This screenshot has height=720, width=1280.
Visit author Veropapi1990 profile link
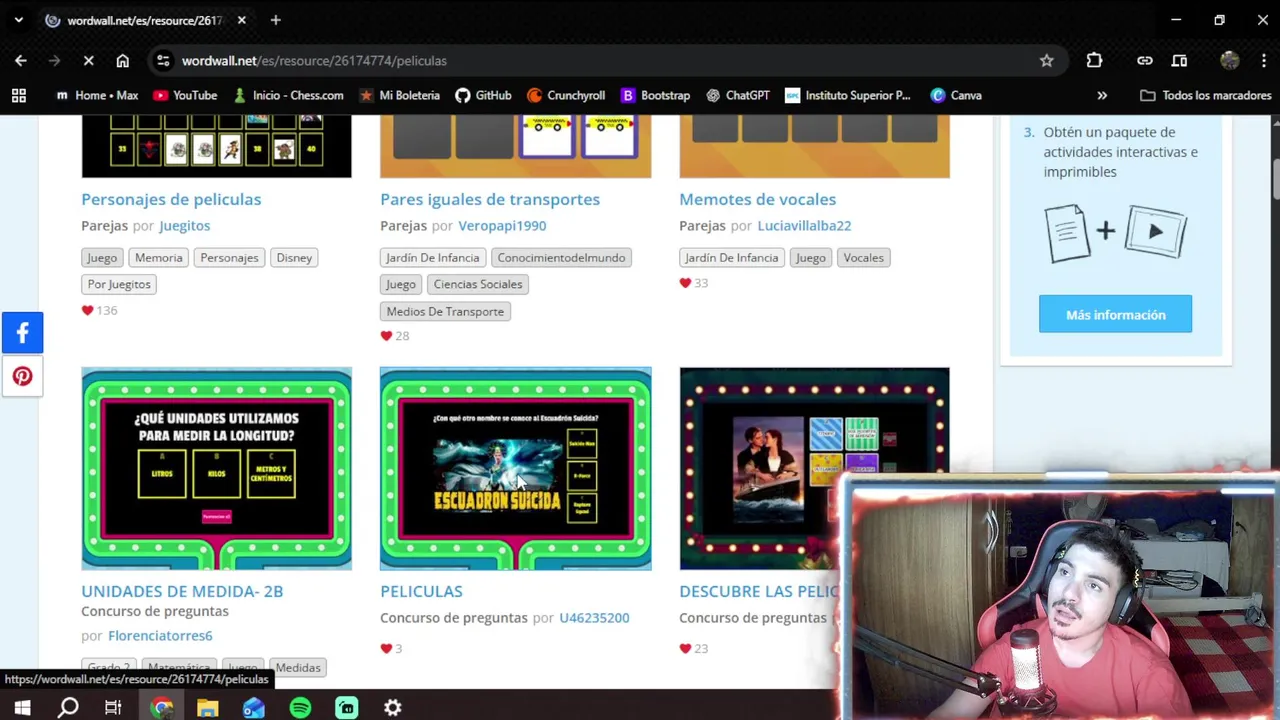point(502,226)
